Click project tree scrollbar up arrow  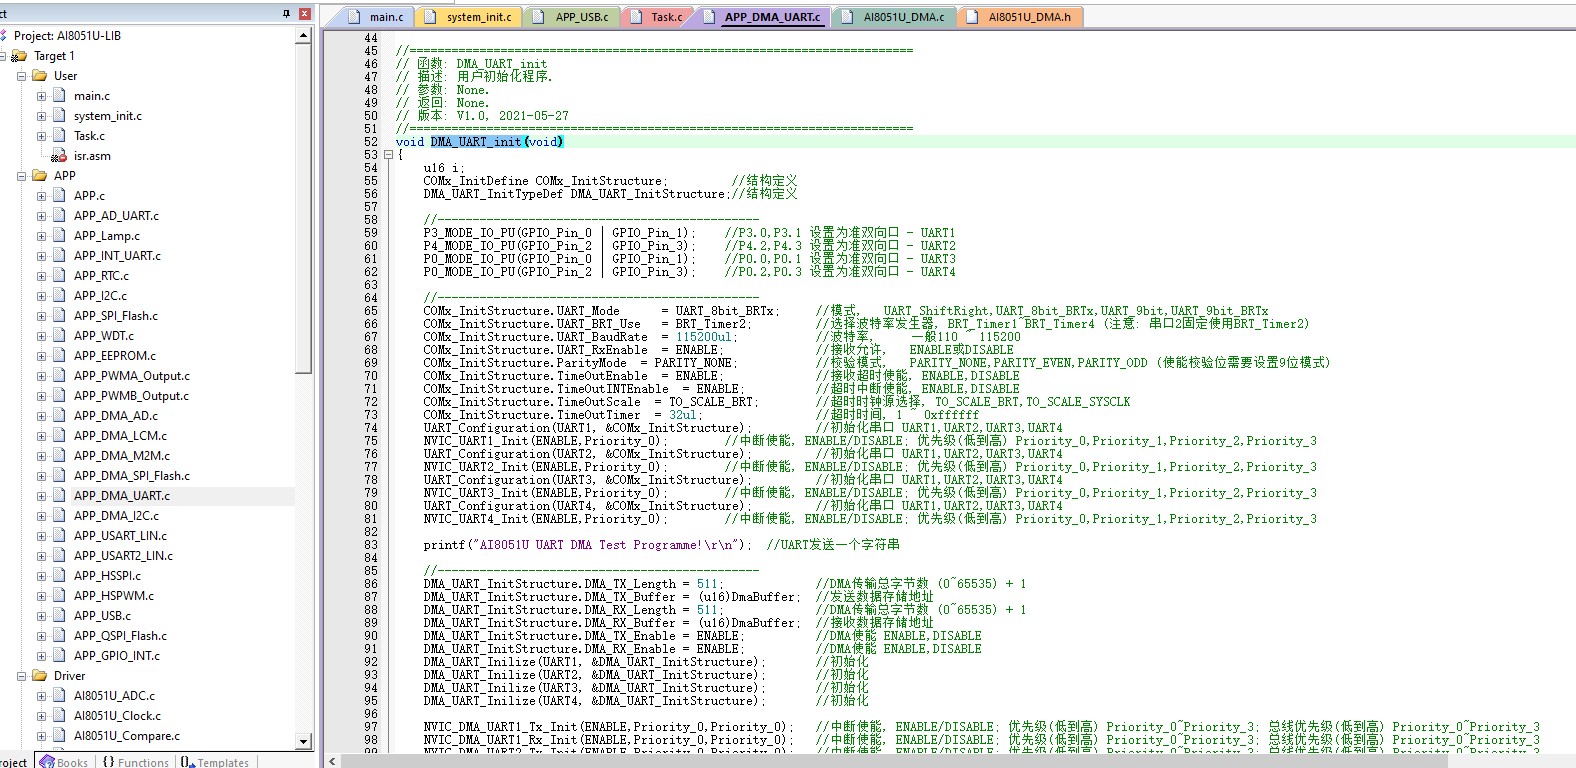tap(304, 36)
